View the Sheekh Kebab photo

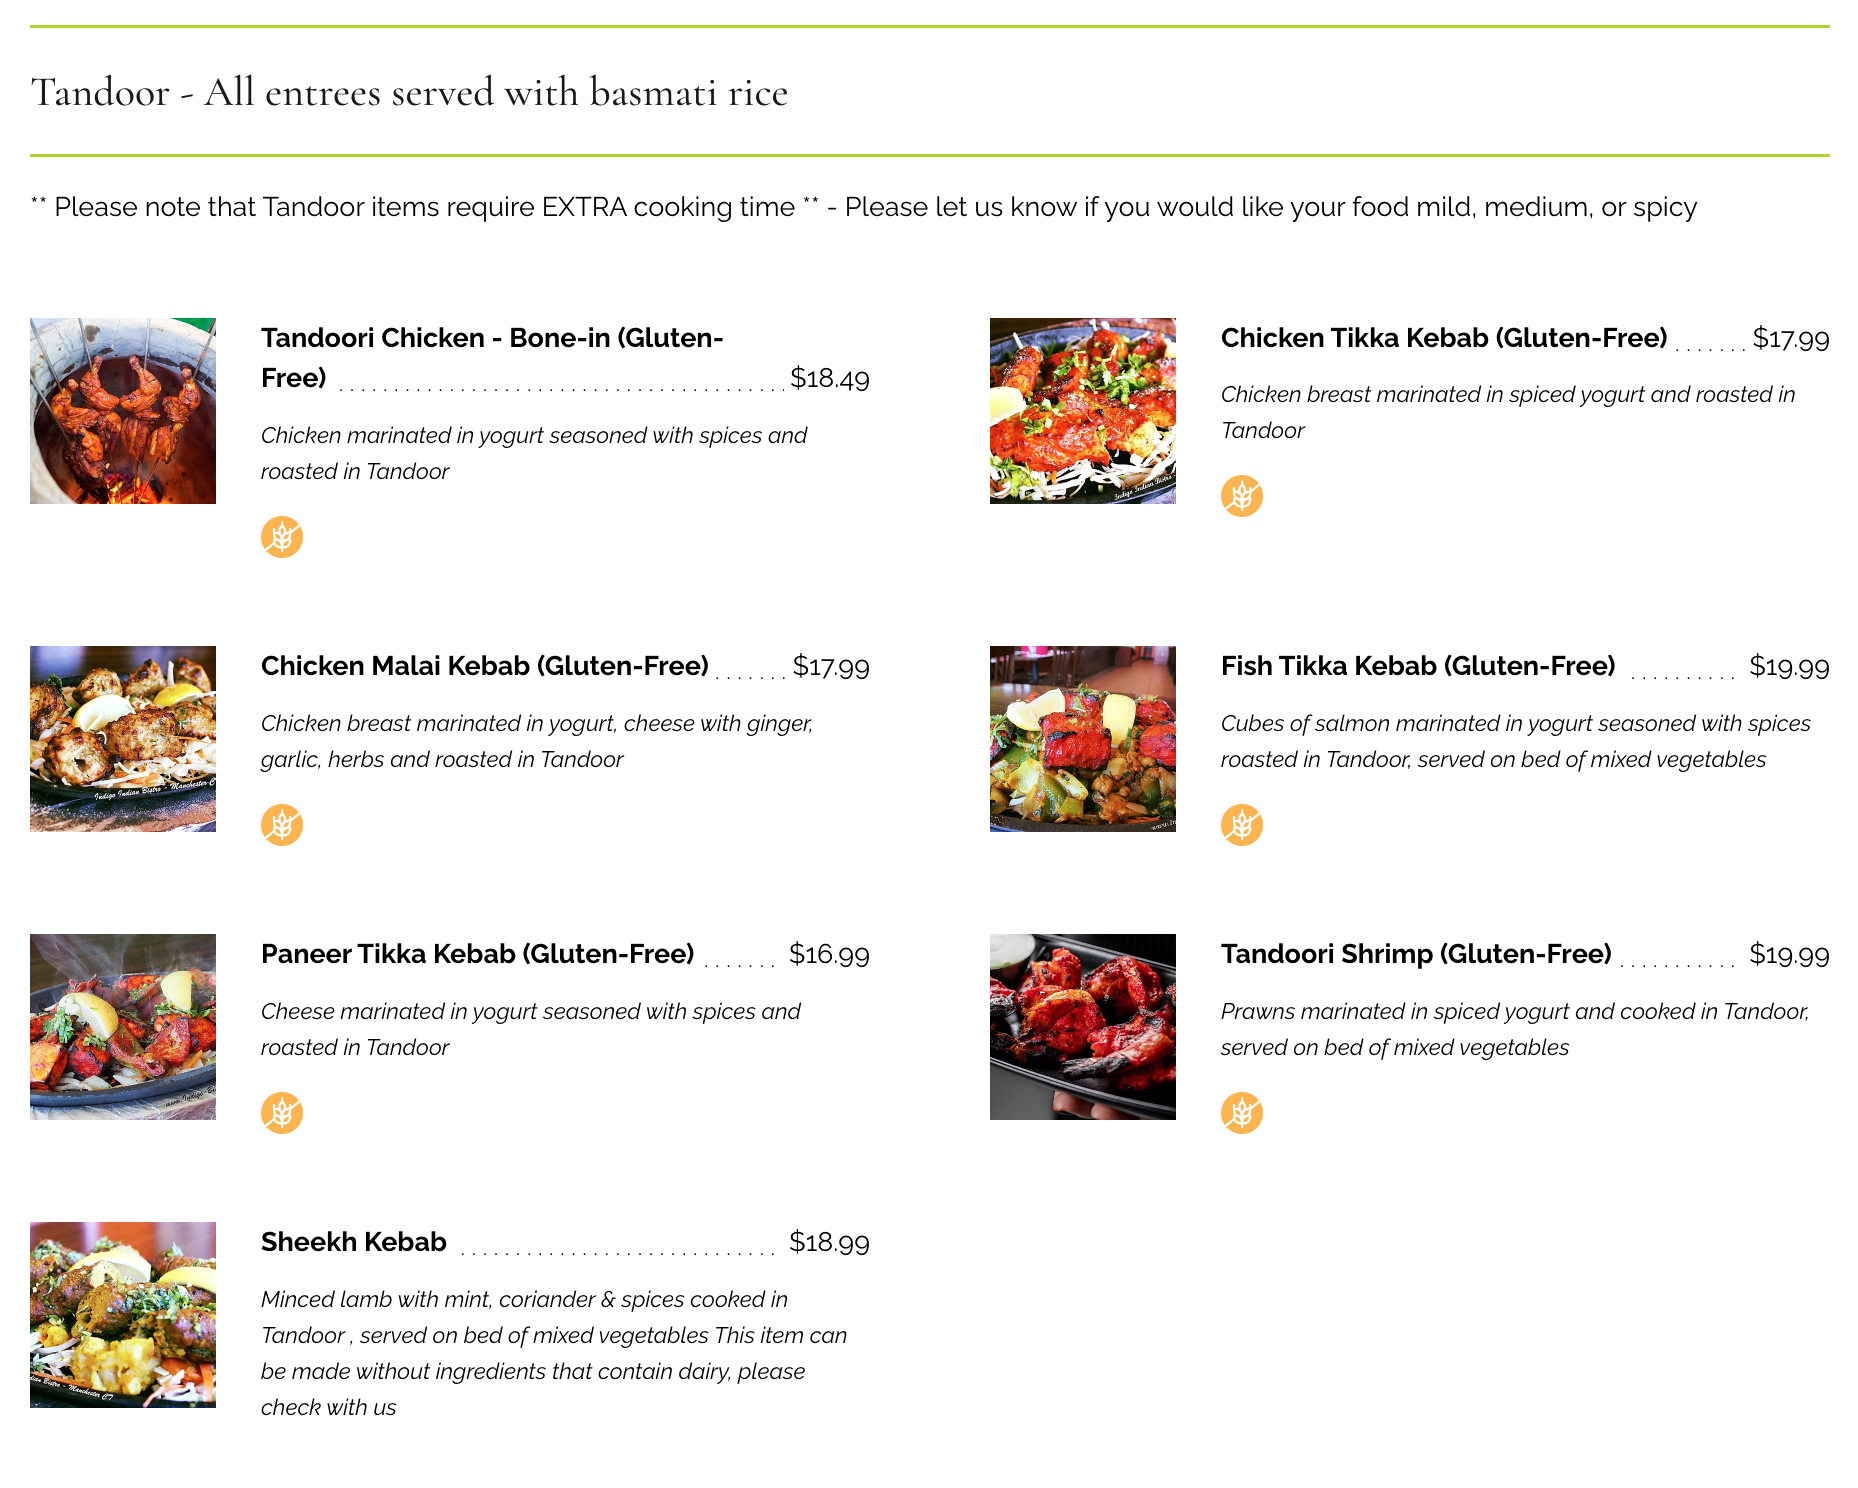(123, 1315)
